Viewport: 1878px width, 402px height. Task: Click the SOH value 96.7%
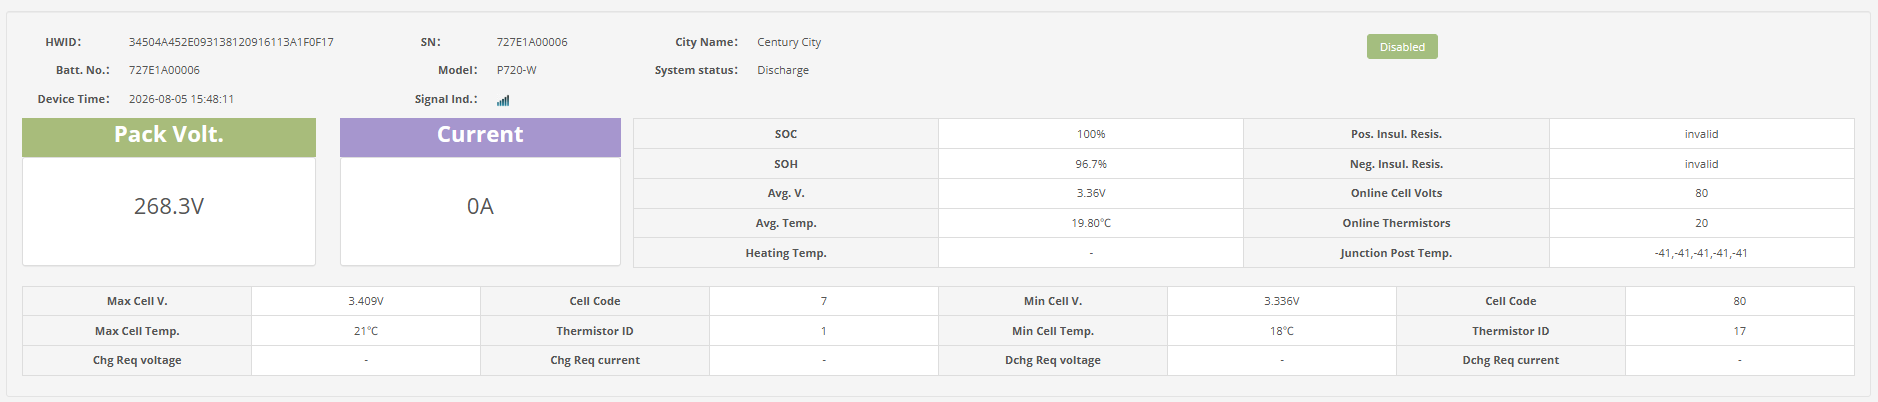tap(1091, 164)
